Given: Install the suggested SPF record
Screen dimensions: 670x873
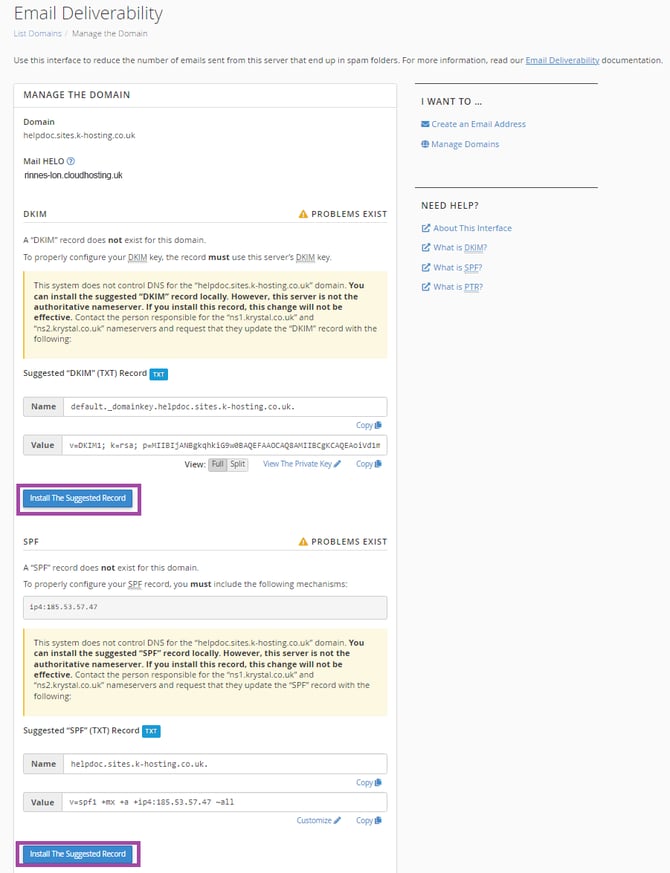Looking at the screenshot, I should pyautogui.click(x=78, y=854).
